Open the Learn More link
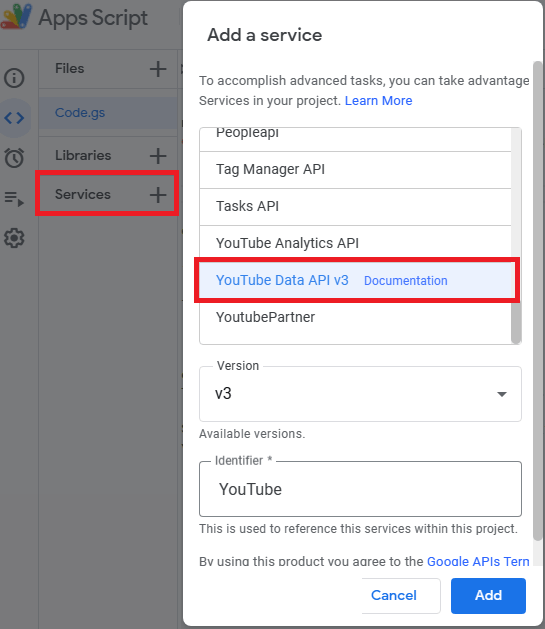The width and height of the screenshot is (545, 629). 379,101
